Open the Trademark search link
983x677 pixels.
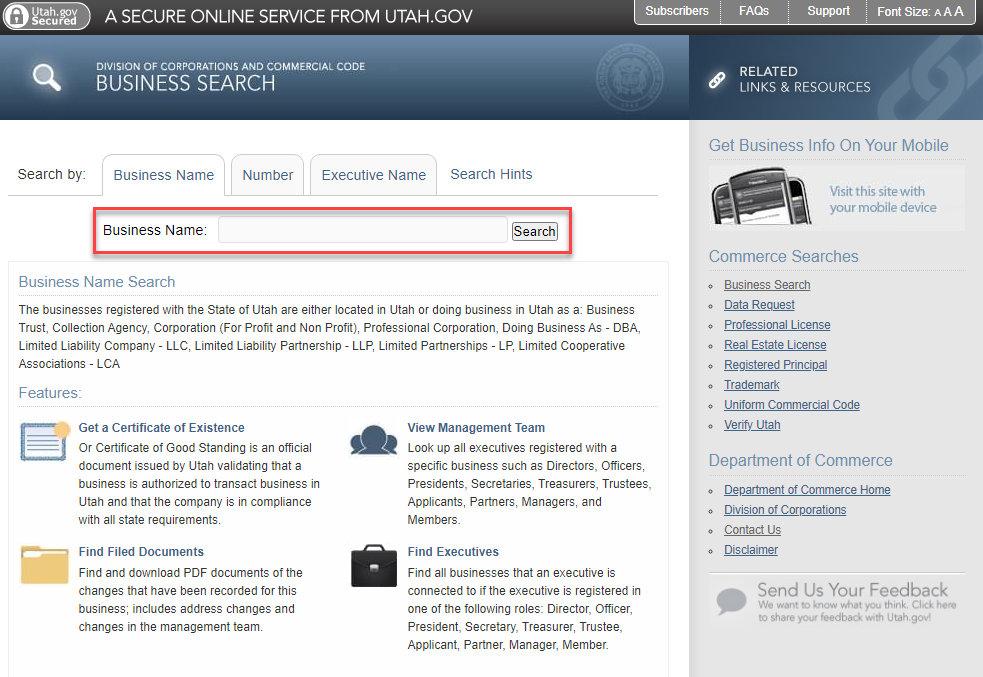tap(751, 385)
